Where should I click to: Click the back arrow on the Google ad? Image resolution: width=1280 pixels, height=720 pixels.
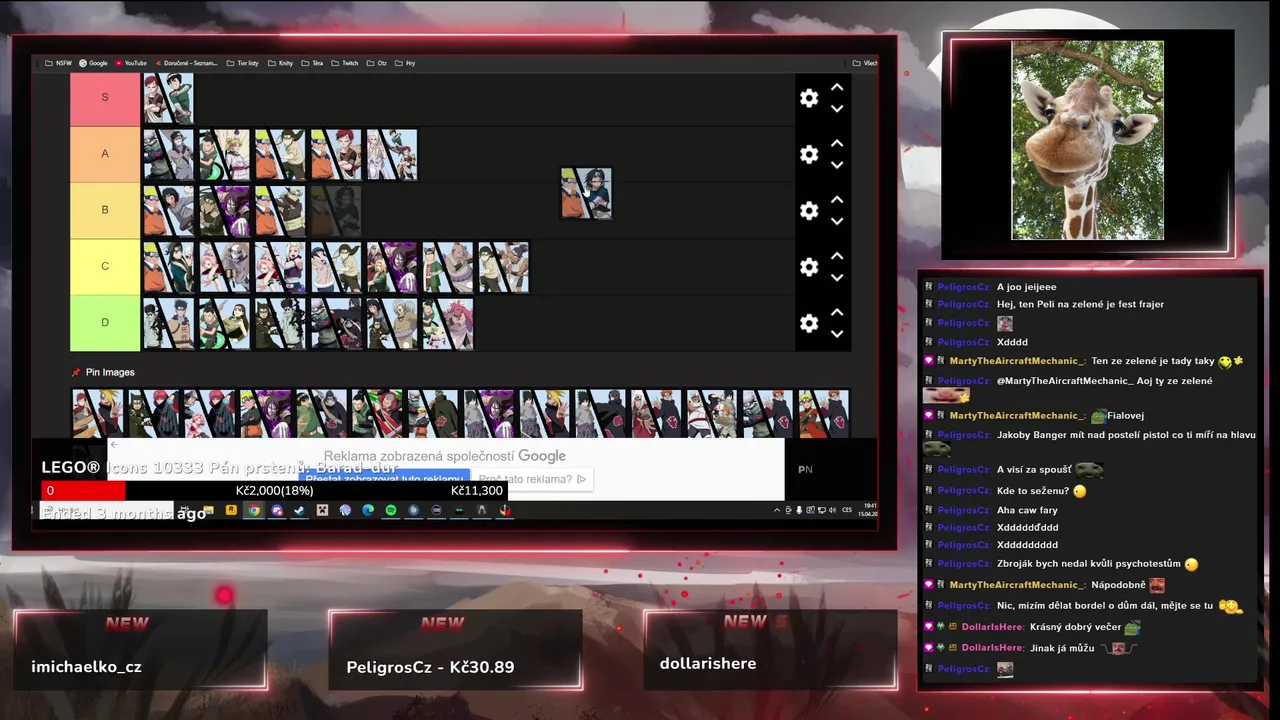click(x=114, y=445)
